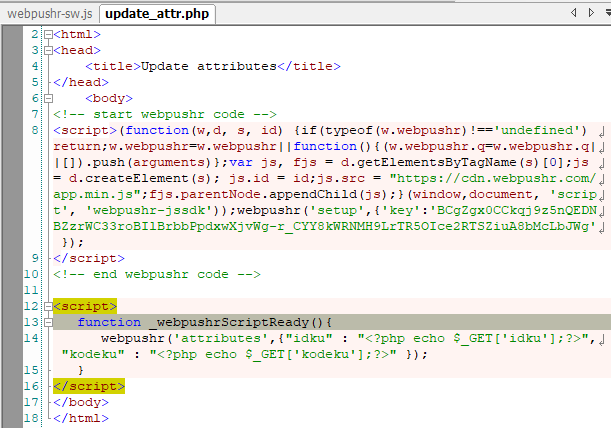This screenshot has height=428, width=611.
Task: Click line number 14 in the gutter
Action: pos(31,338)
